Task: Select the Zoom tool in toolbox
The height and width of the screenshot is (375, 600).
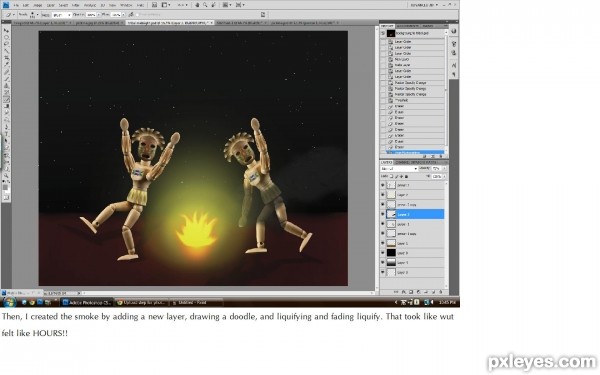Action: coord(6,175)
